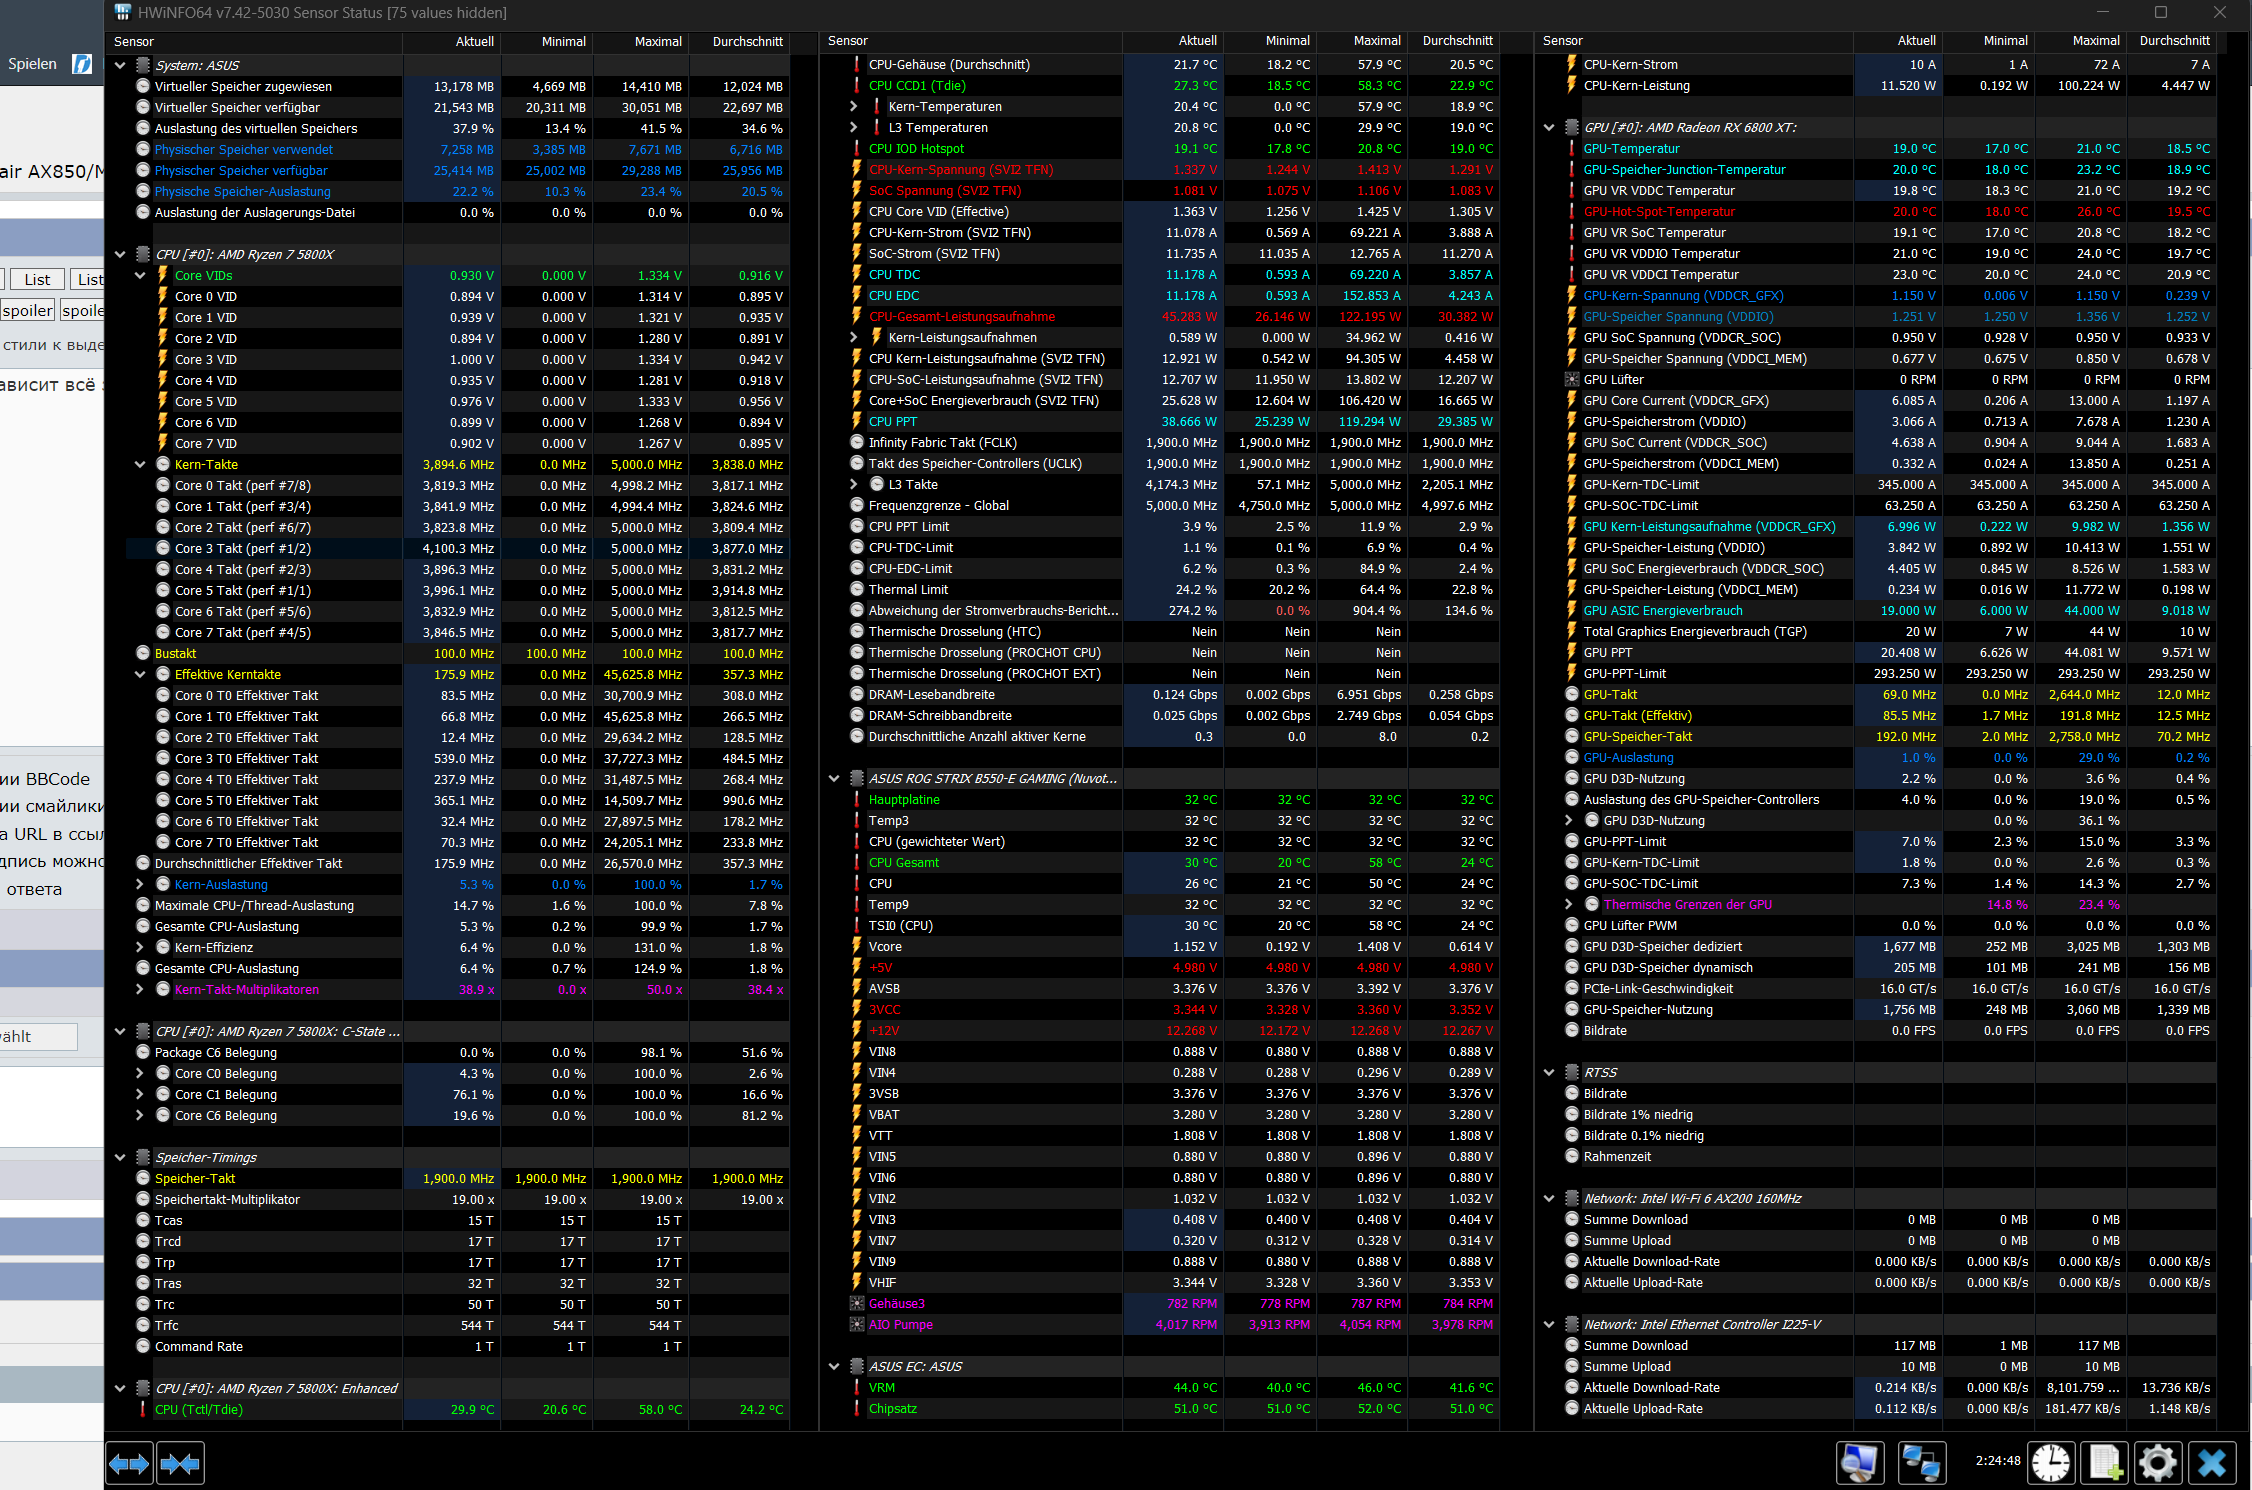Click the Durchschnitt header in left panel
Screen dimensions: 2252x1490
[x=747, y=42]
